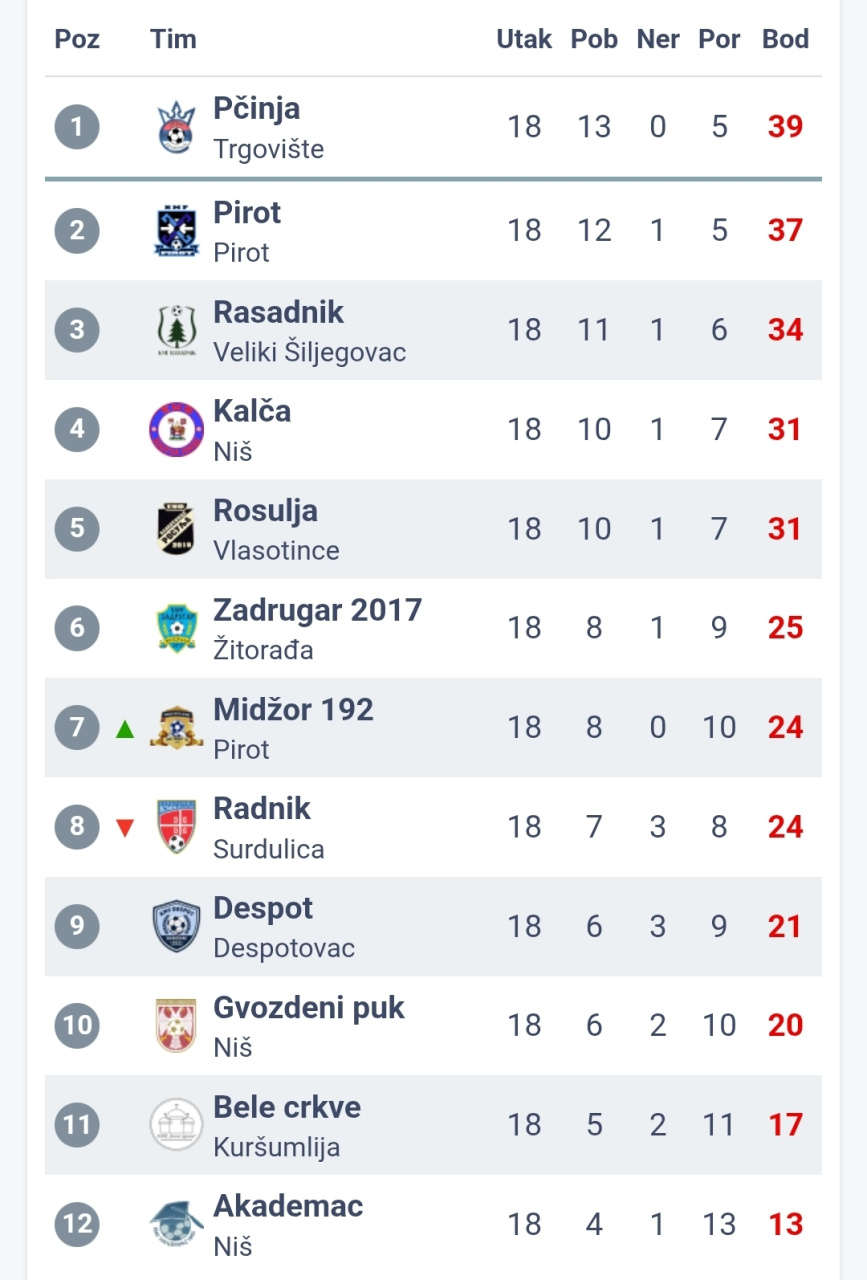Click Pčinja's 39 points value
This screenshot has height=1280, width=867.
[x=785, y=127]
